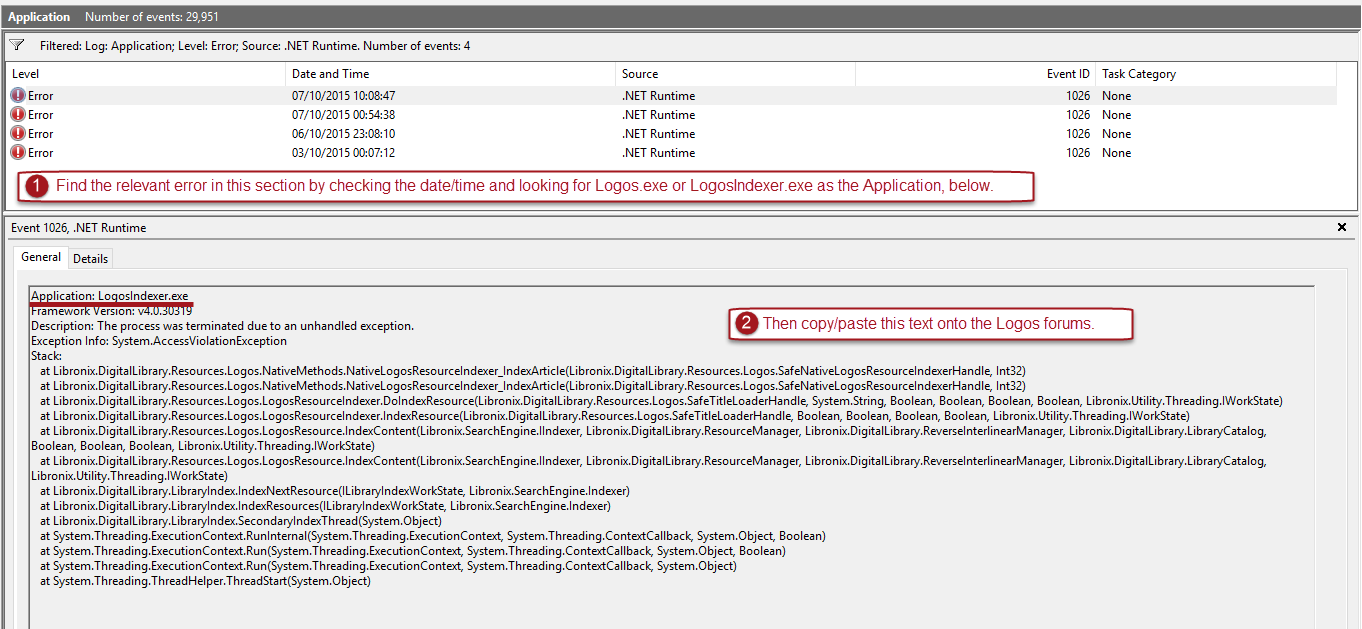Click the Event 1026, .NET Runtime header

tap(78, 228)
